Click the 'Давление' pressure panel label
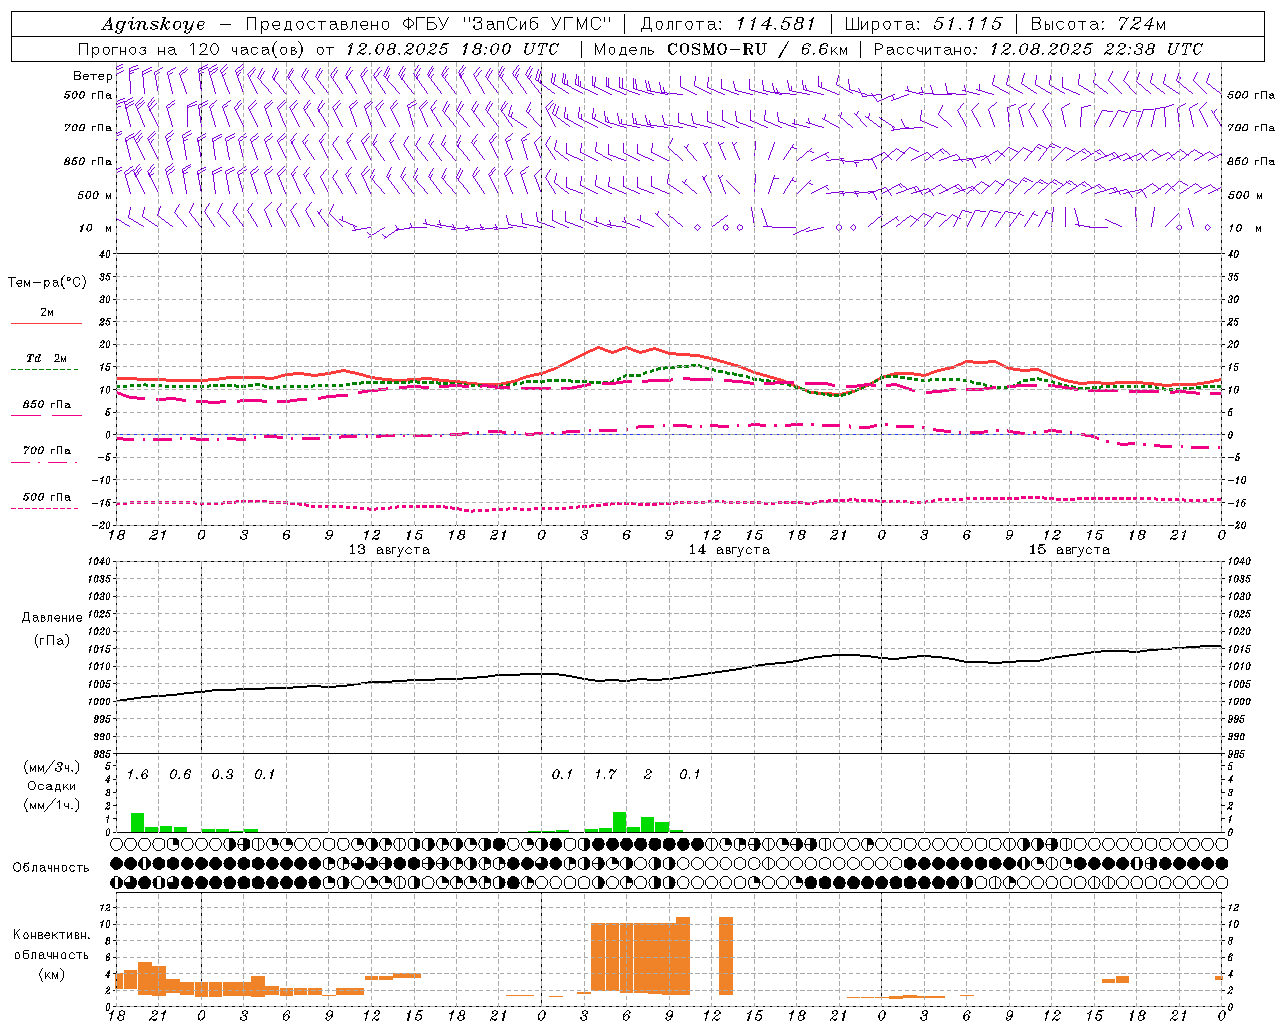Screen dimensions: 1280x1024 click(52, 618)
